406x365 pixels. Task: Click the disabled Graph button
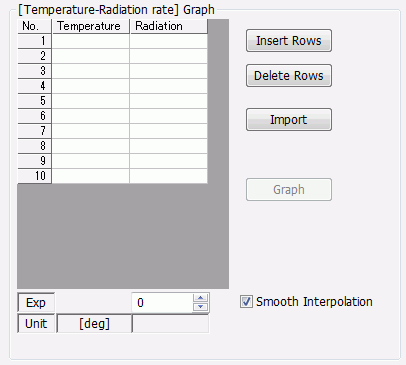point(289,190)
